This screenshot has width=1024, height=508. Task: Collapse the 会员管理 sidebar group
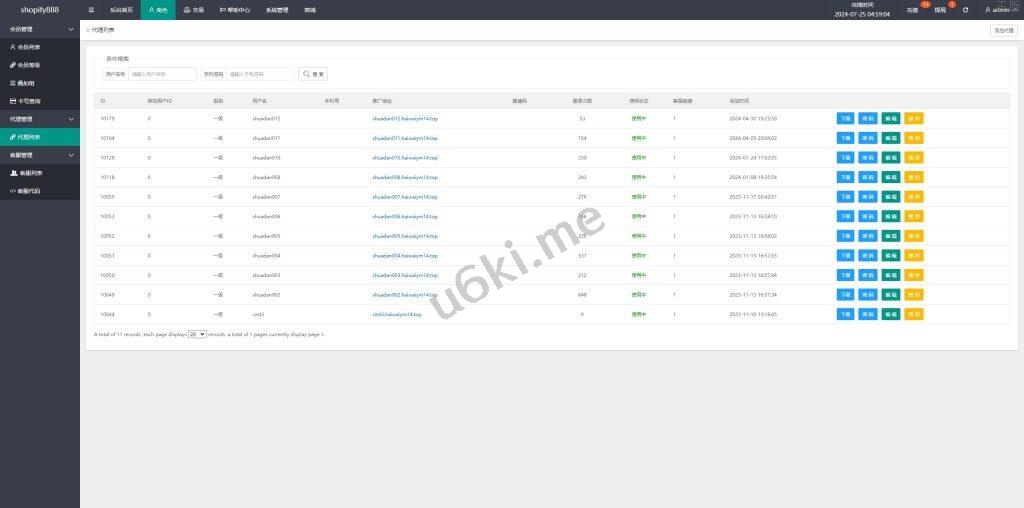tap(40, 29)
